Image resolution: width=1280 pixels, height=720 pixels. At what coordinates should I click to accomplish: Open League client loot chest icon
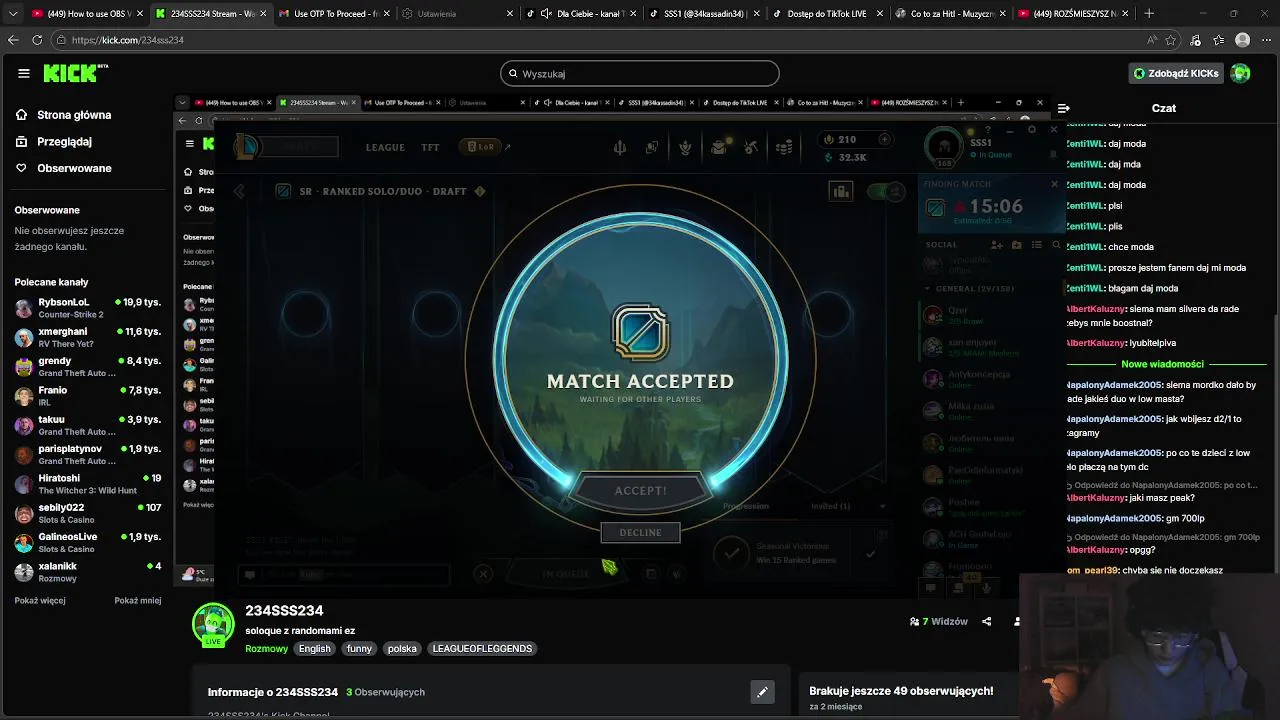coord(718,148)
